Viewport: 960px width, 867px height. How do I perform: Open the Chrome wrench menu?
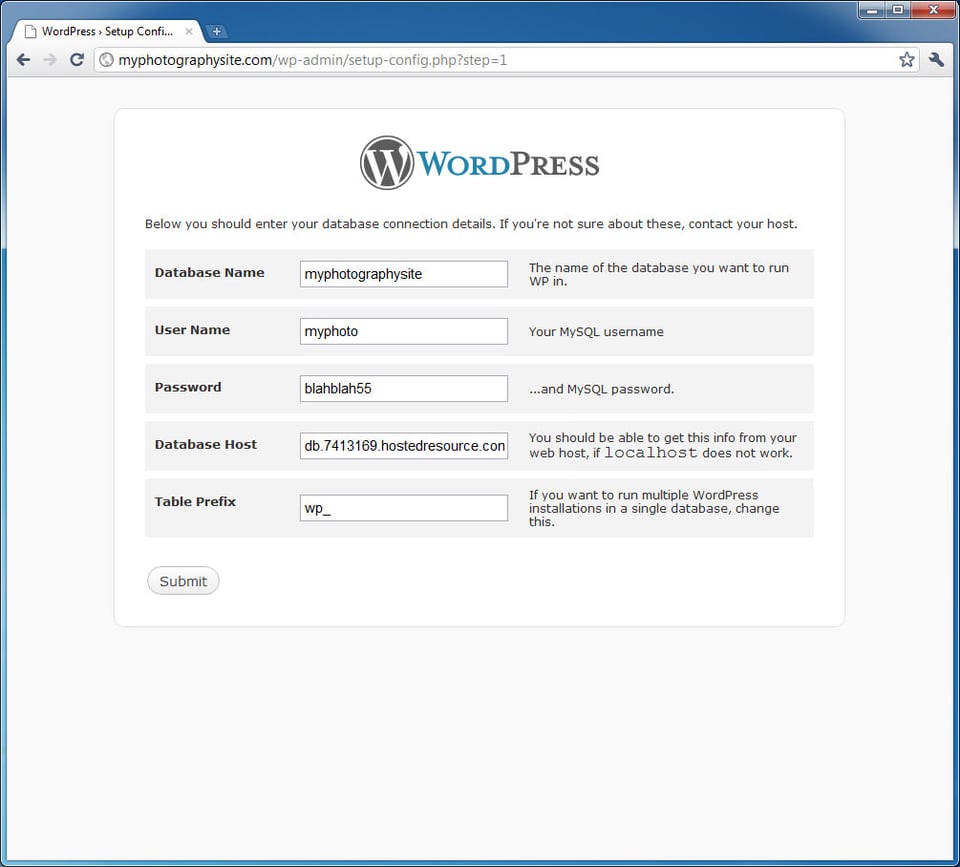coord(936,59)
